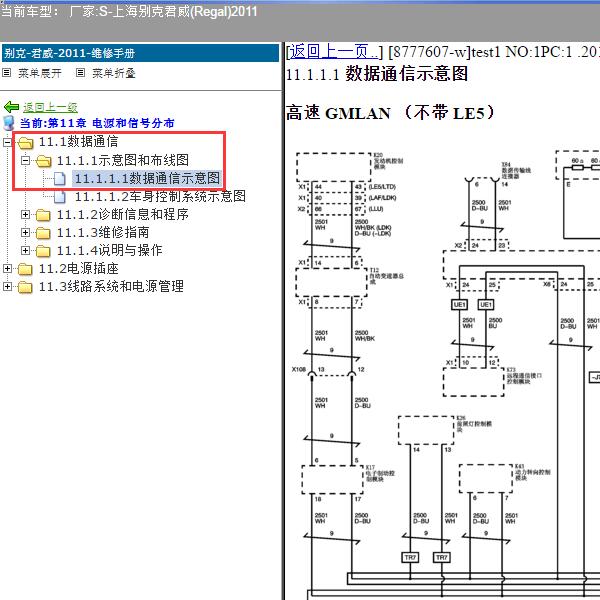Click the folder icon for 11.1.2诊断信息和程序
Image resolution: width=600 pixels, height=600 pixels.
[43, 215]
